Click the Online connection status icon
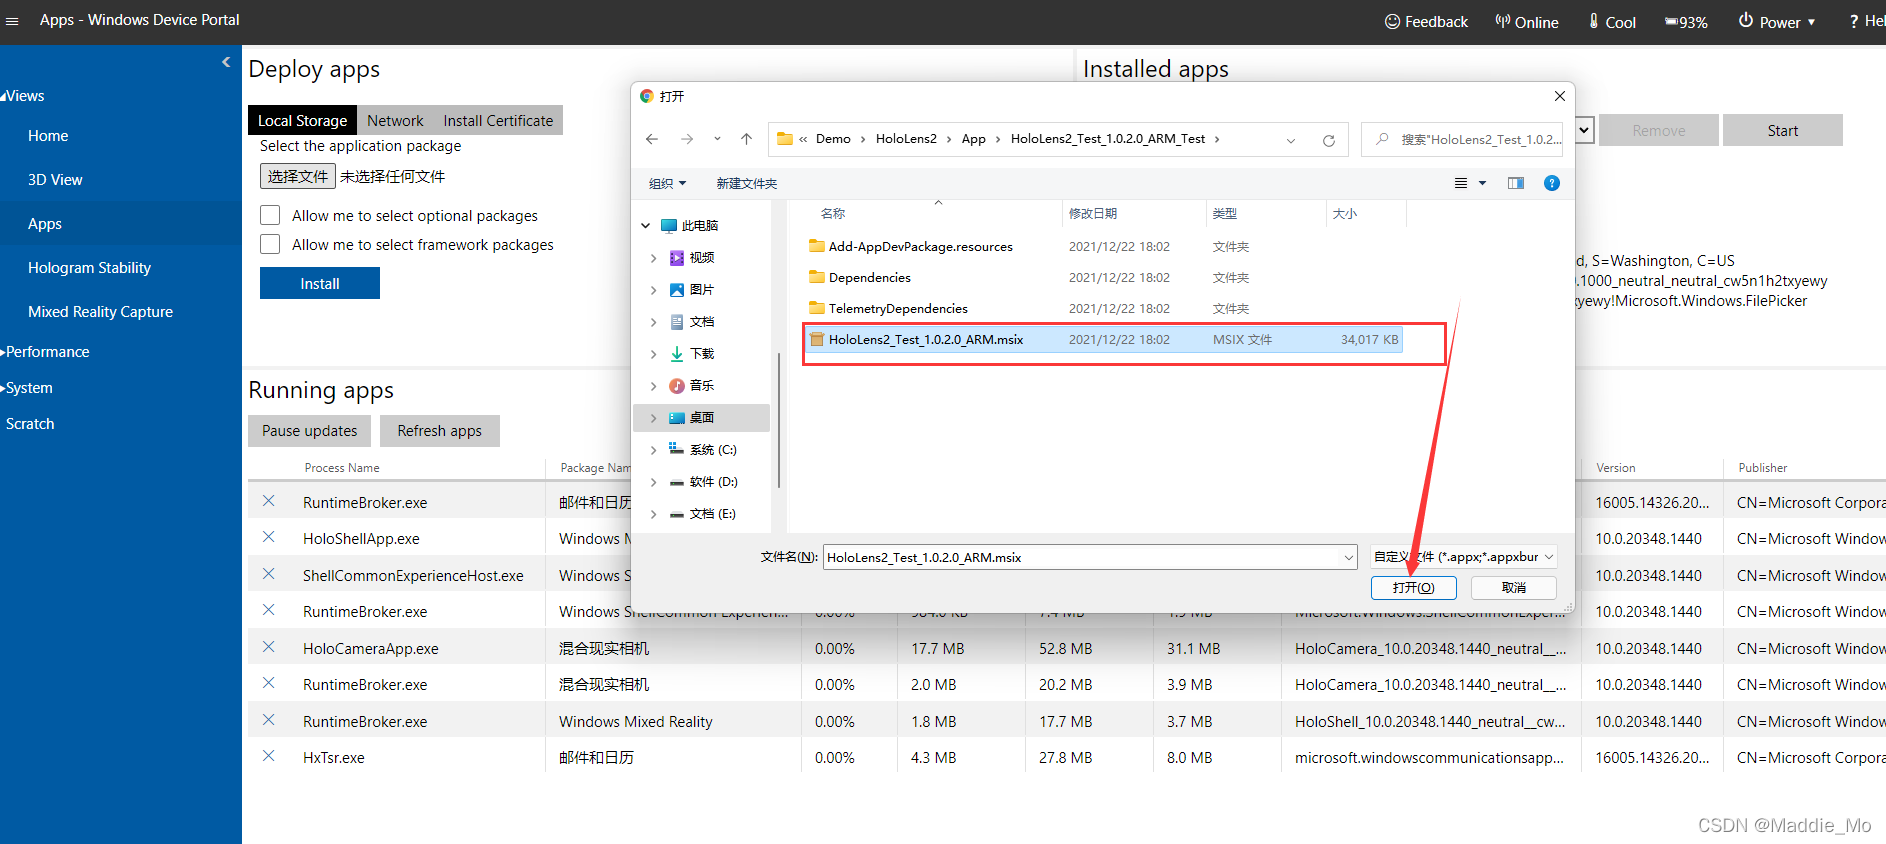This screenshot has height=844, width=1886. (x=1502, y=21)
